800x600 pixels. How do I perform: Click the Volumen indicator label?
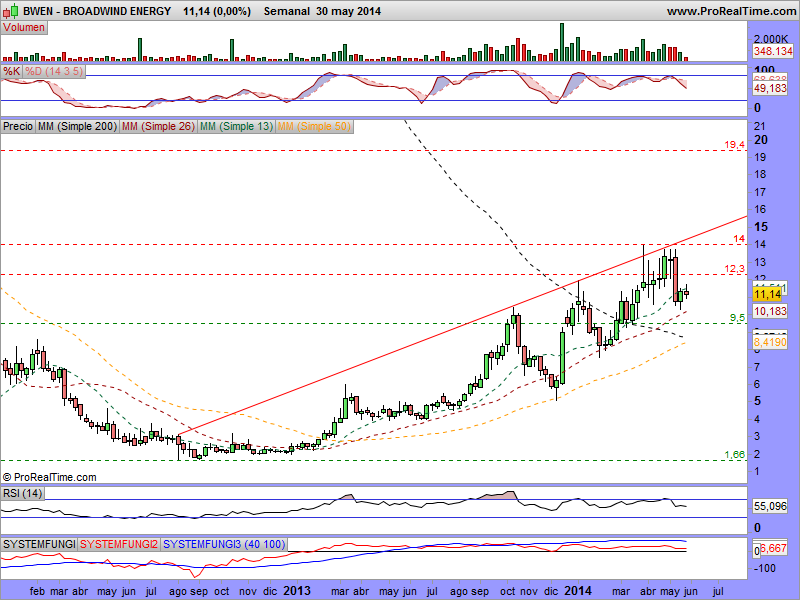(x=24, y=28)
